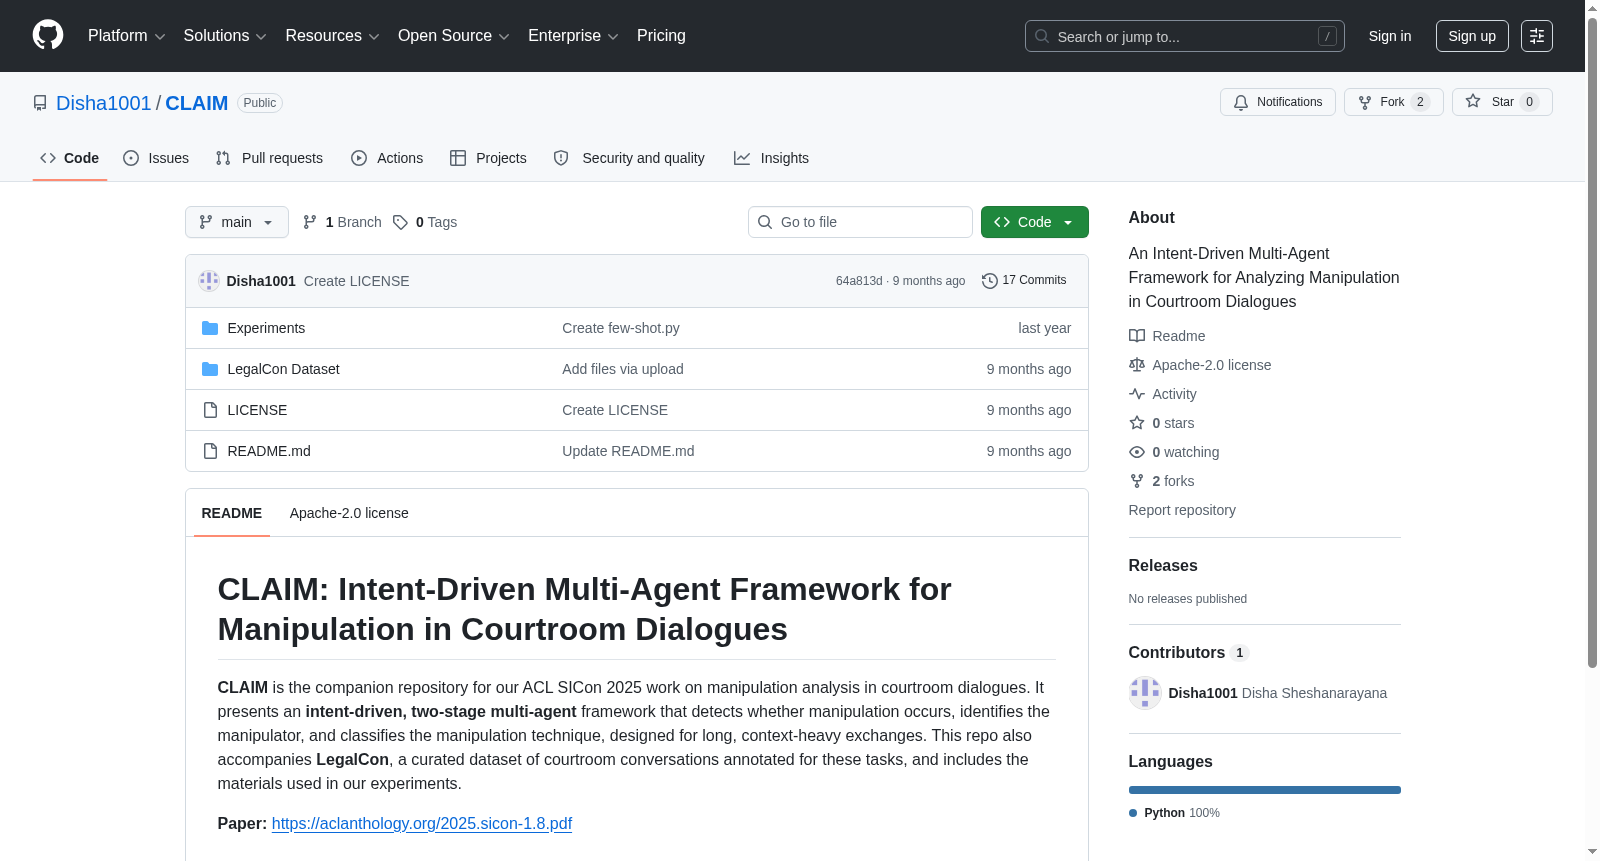Open the main branch dropdown
The width and height of the screenshot is (1600, 861).
(x=237, y=222)
